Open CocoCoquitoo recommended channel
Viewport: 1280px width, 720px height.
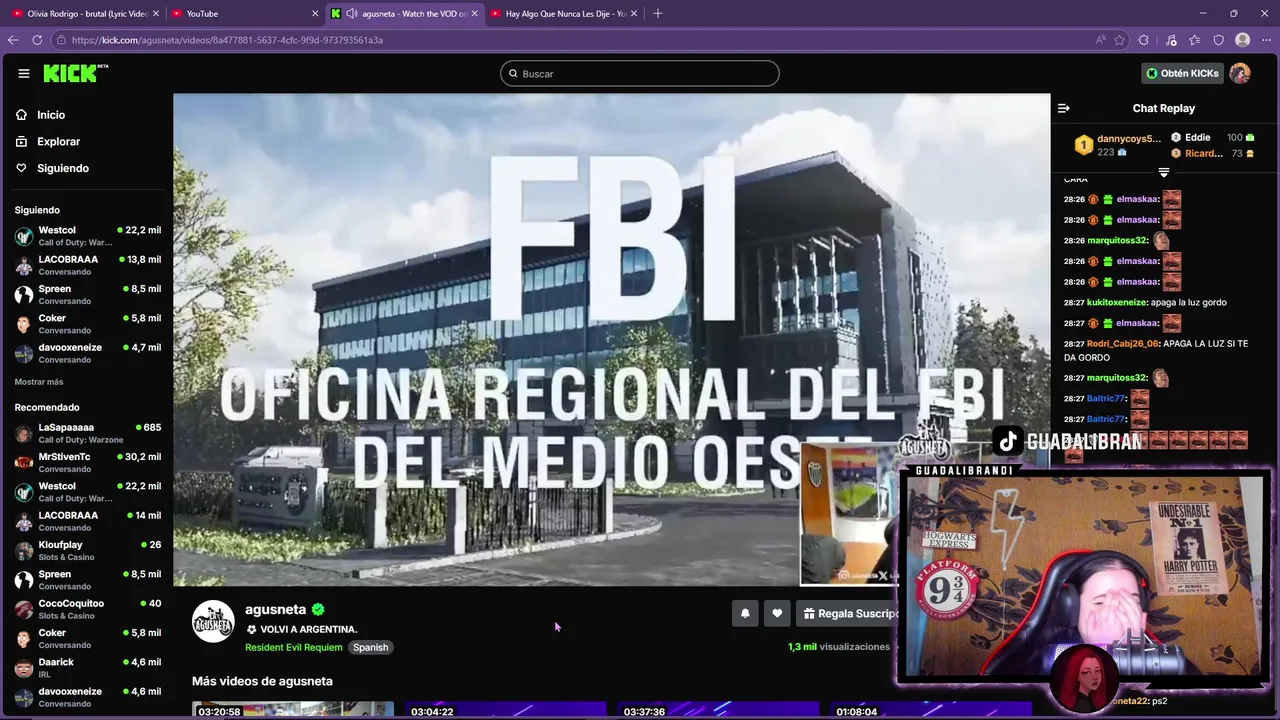88,609
